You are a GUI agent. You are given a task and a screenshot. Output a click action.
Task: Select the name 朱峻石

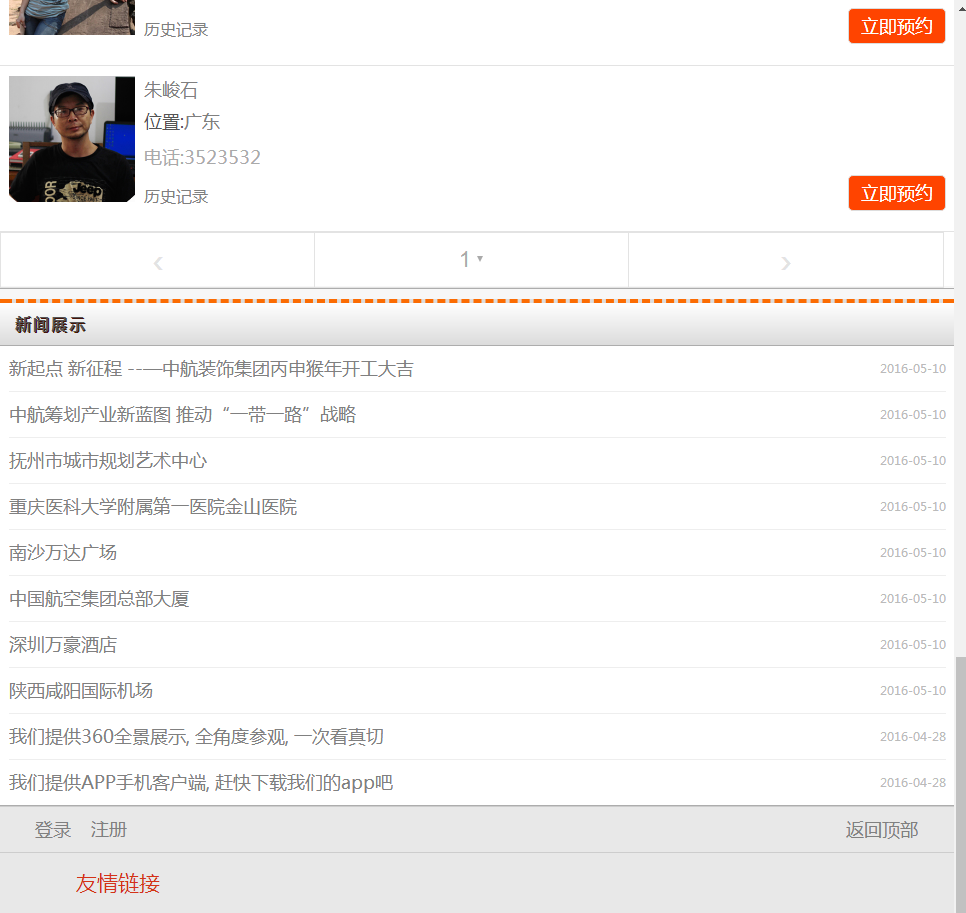(x=171, y=90)
